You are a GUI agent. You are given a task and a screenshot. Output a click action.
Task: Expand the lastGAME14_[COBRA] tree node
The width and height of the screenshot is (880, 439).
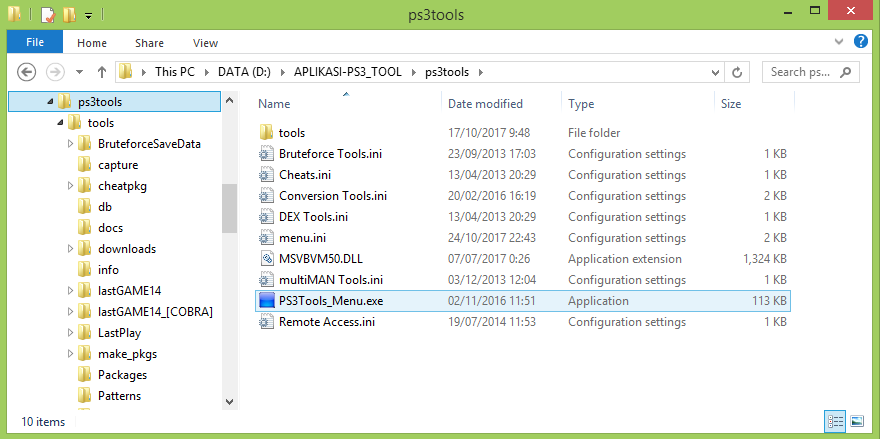click(x=70, y=312)
